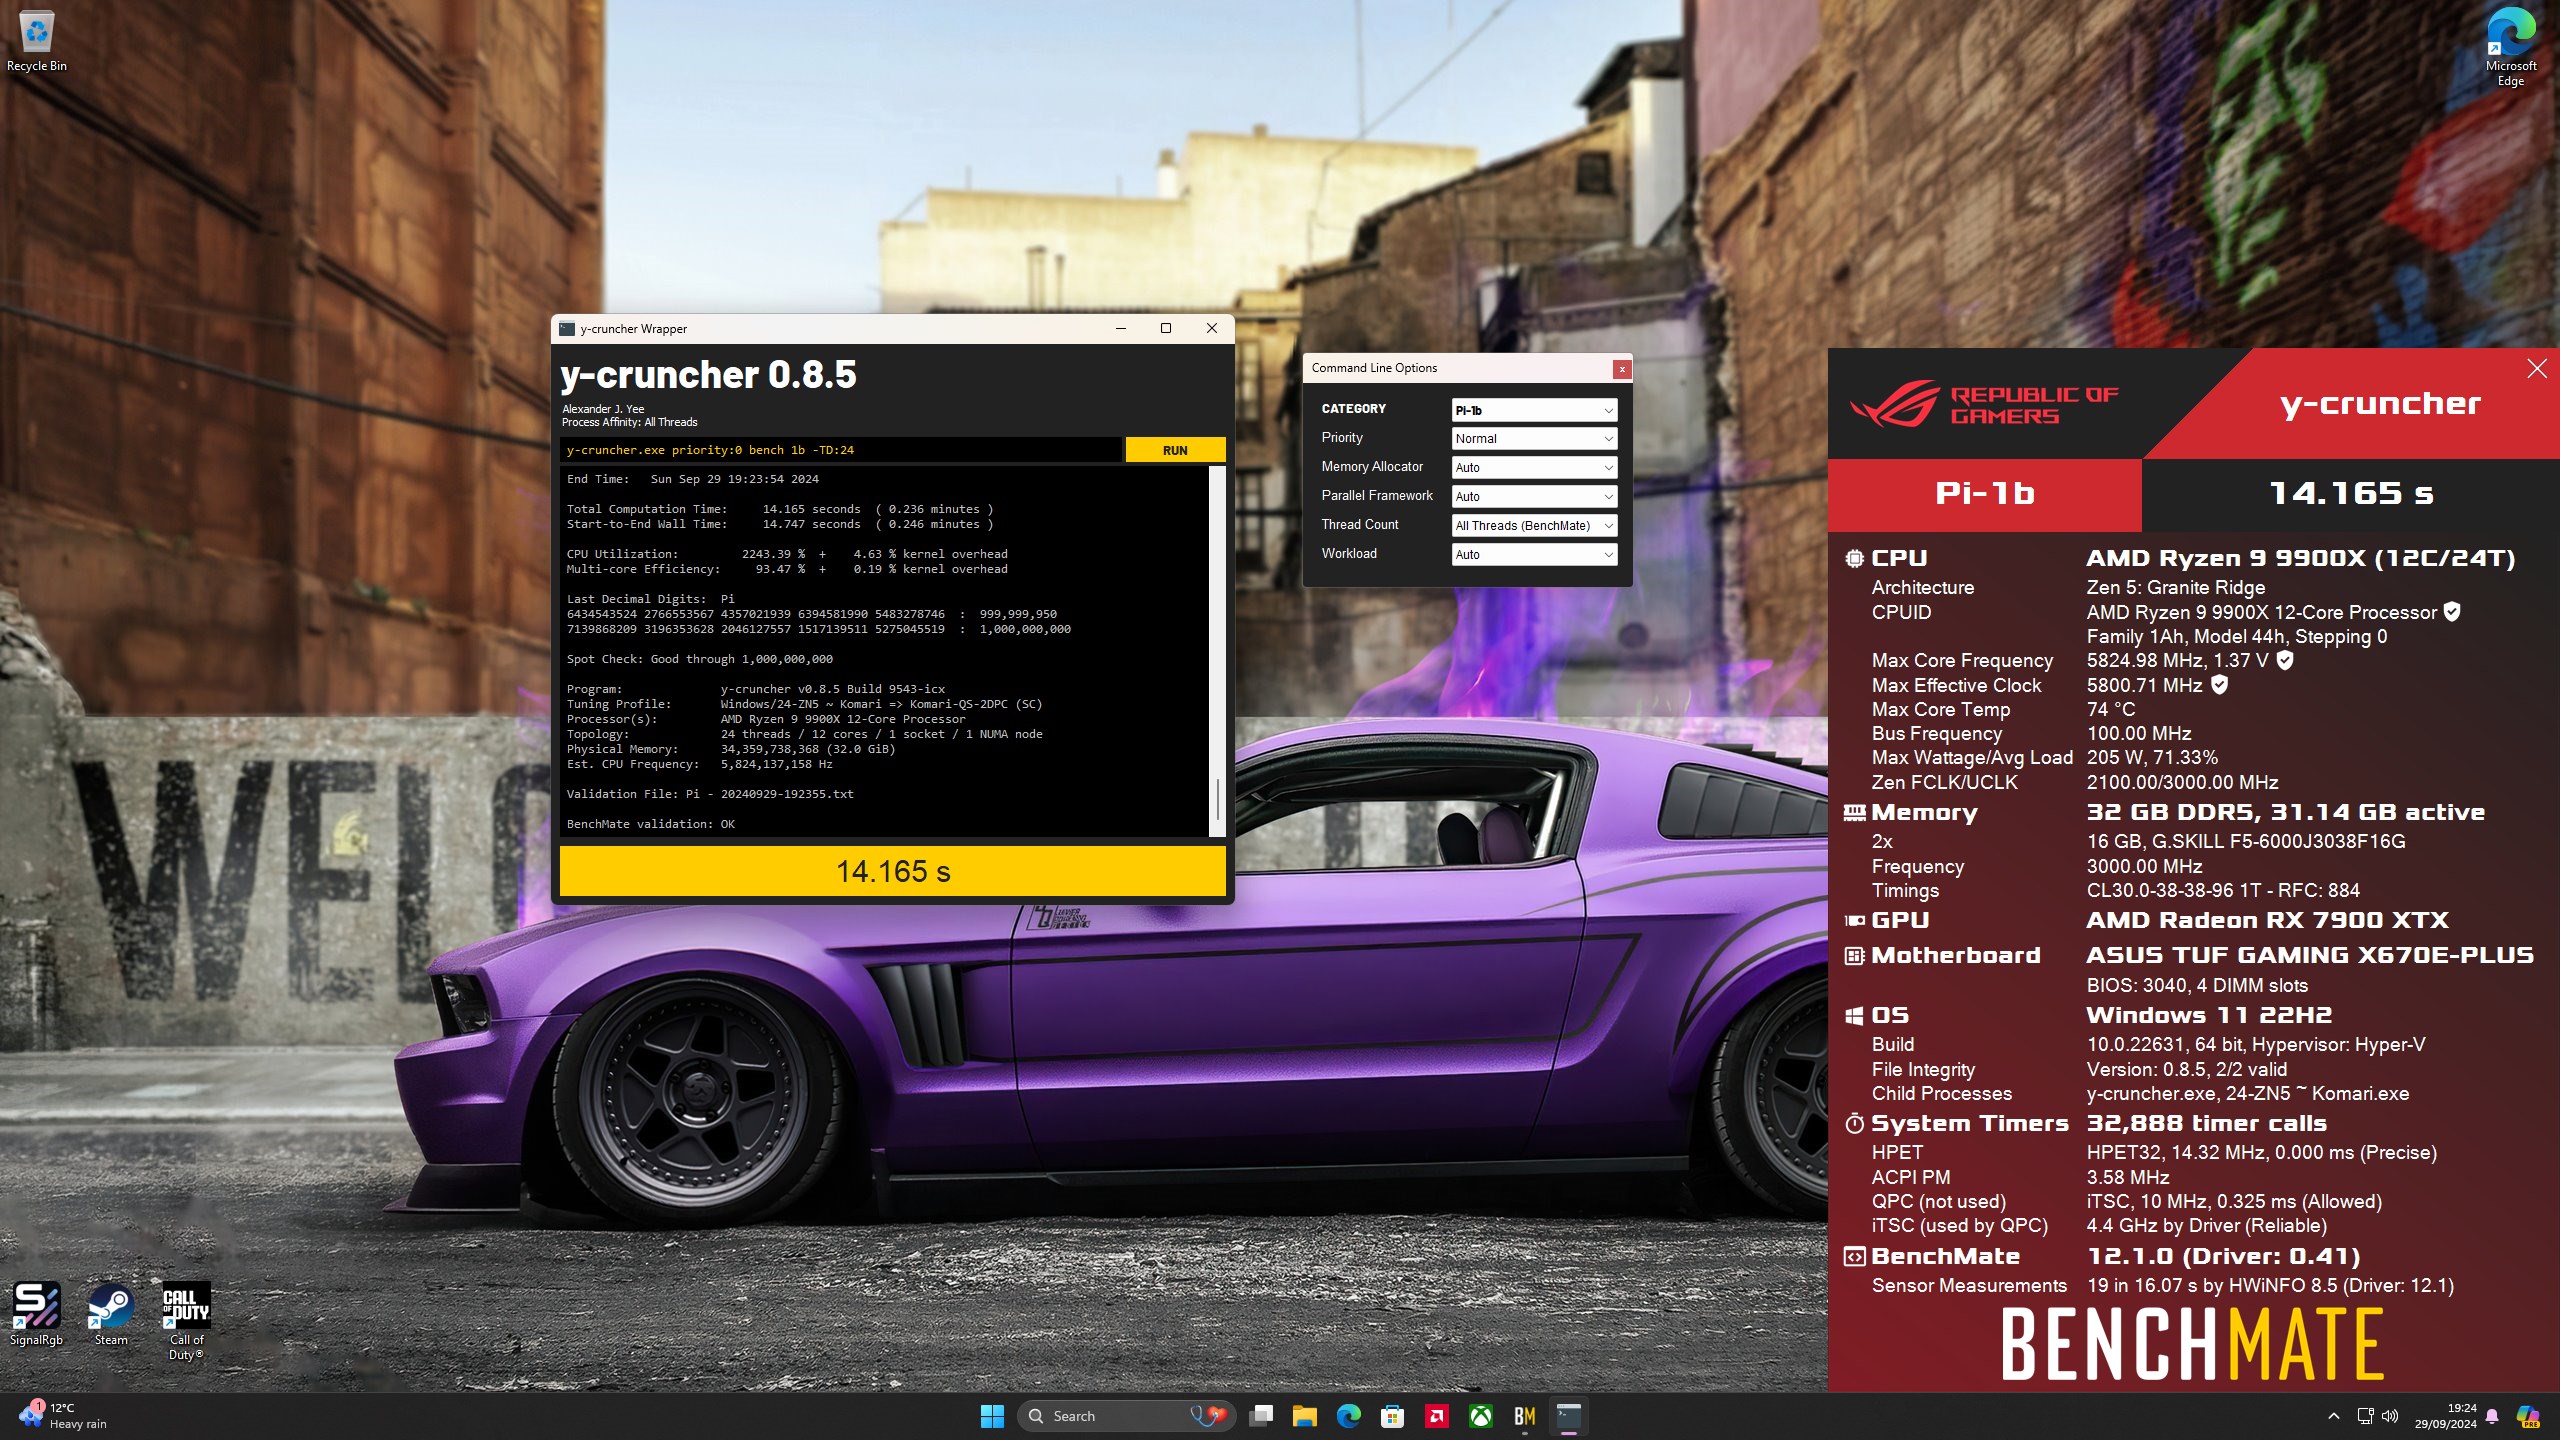Click the System Timers stopwatch icon

tap(1855, 1124)
